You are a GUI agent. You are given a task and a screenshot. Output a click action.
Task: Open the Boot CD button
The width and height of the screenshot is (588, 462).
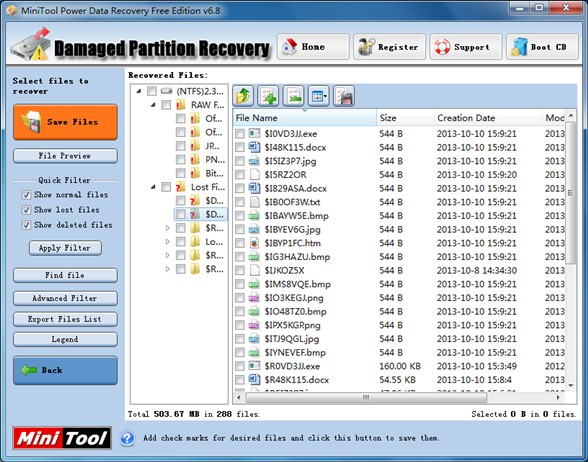coord(542,46)
